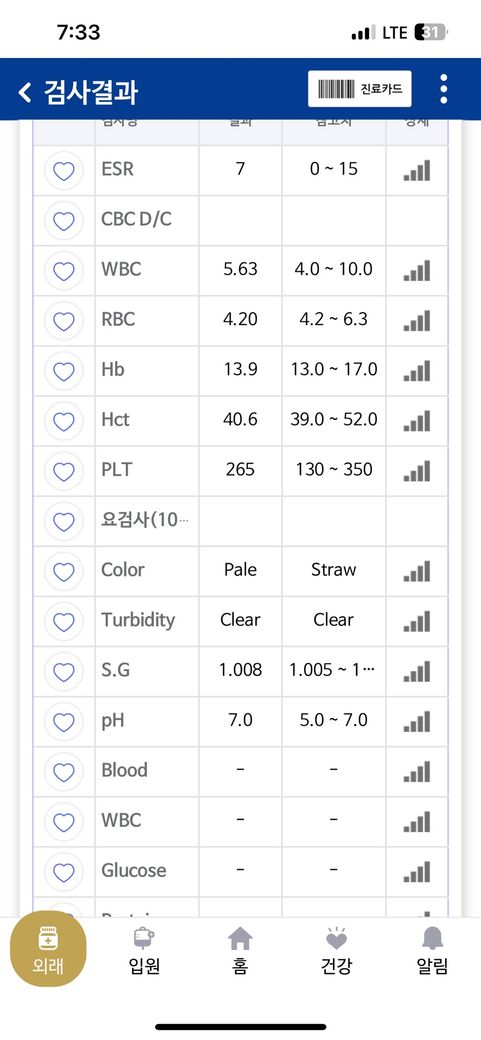Viewport: 481px width, 1040px height.
Task: Toggle the heart next to Blood
Action: tap(64, 771)
